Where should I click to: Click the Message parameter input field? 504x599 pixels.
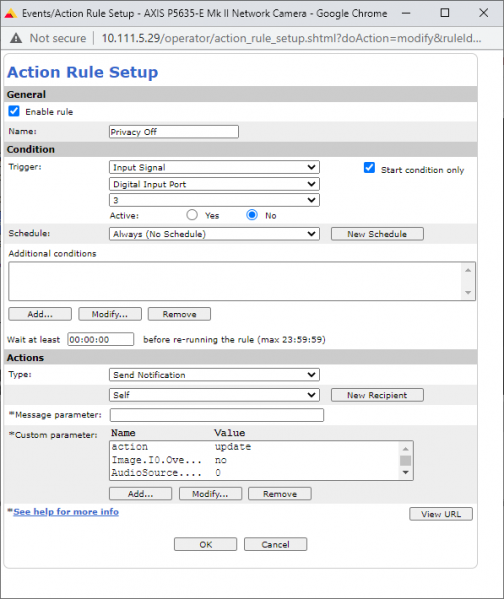pos(217,415)
